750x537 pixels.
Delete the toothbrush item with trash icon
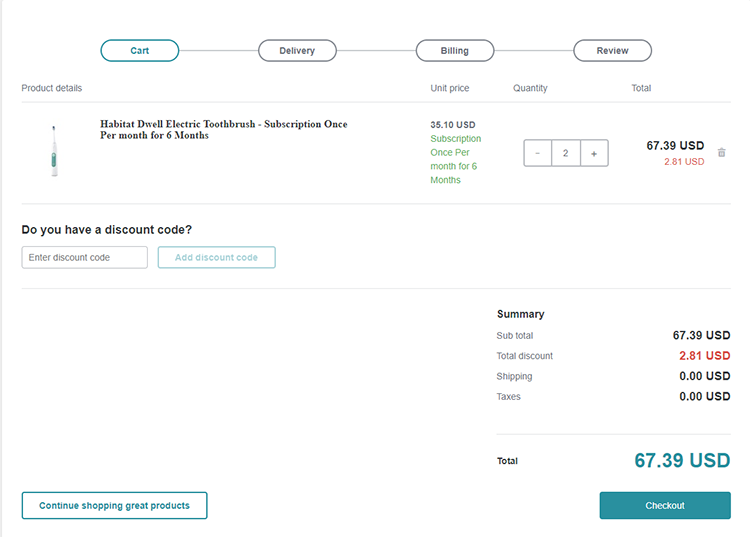[x=721, y=153]
